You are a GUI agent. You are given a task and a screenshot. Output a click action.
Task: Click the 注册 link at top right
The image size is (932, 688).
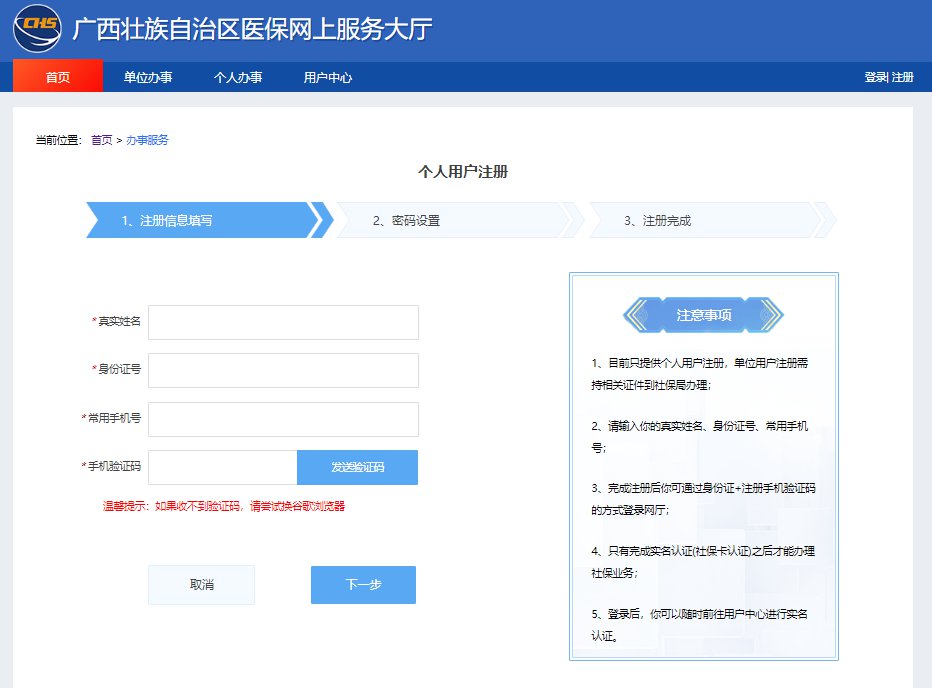coord(902,77)
